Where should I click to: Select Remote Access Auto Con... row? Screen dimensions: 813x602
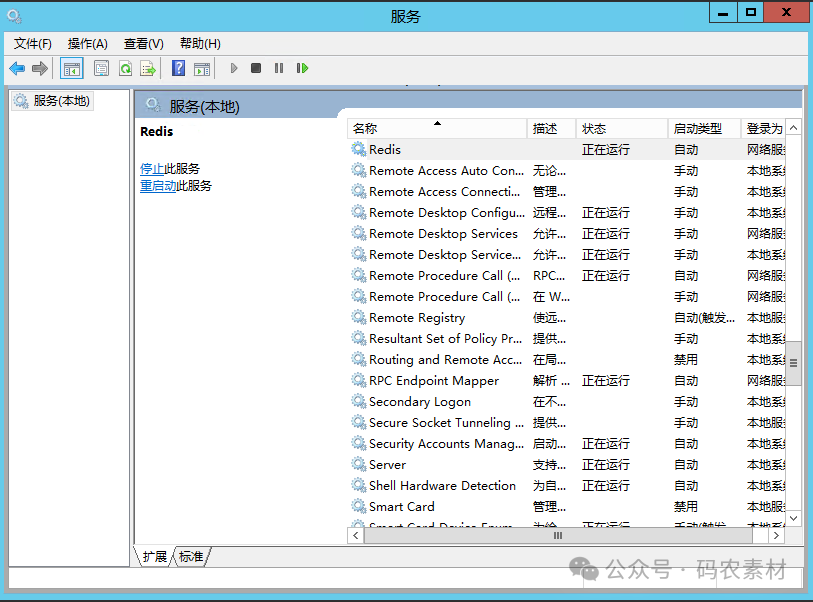point(566,171)
